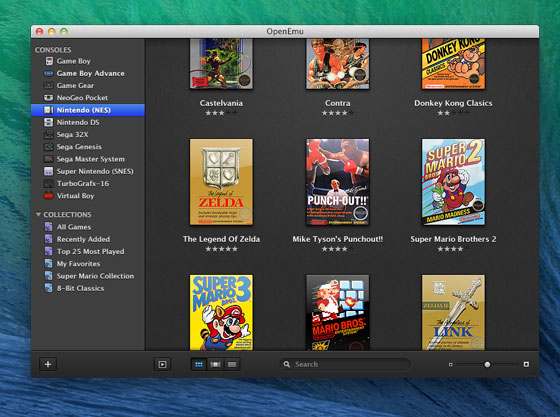Open My Favorites collection label

(x=79, y=264)
